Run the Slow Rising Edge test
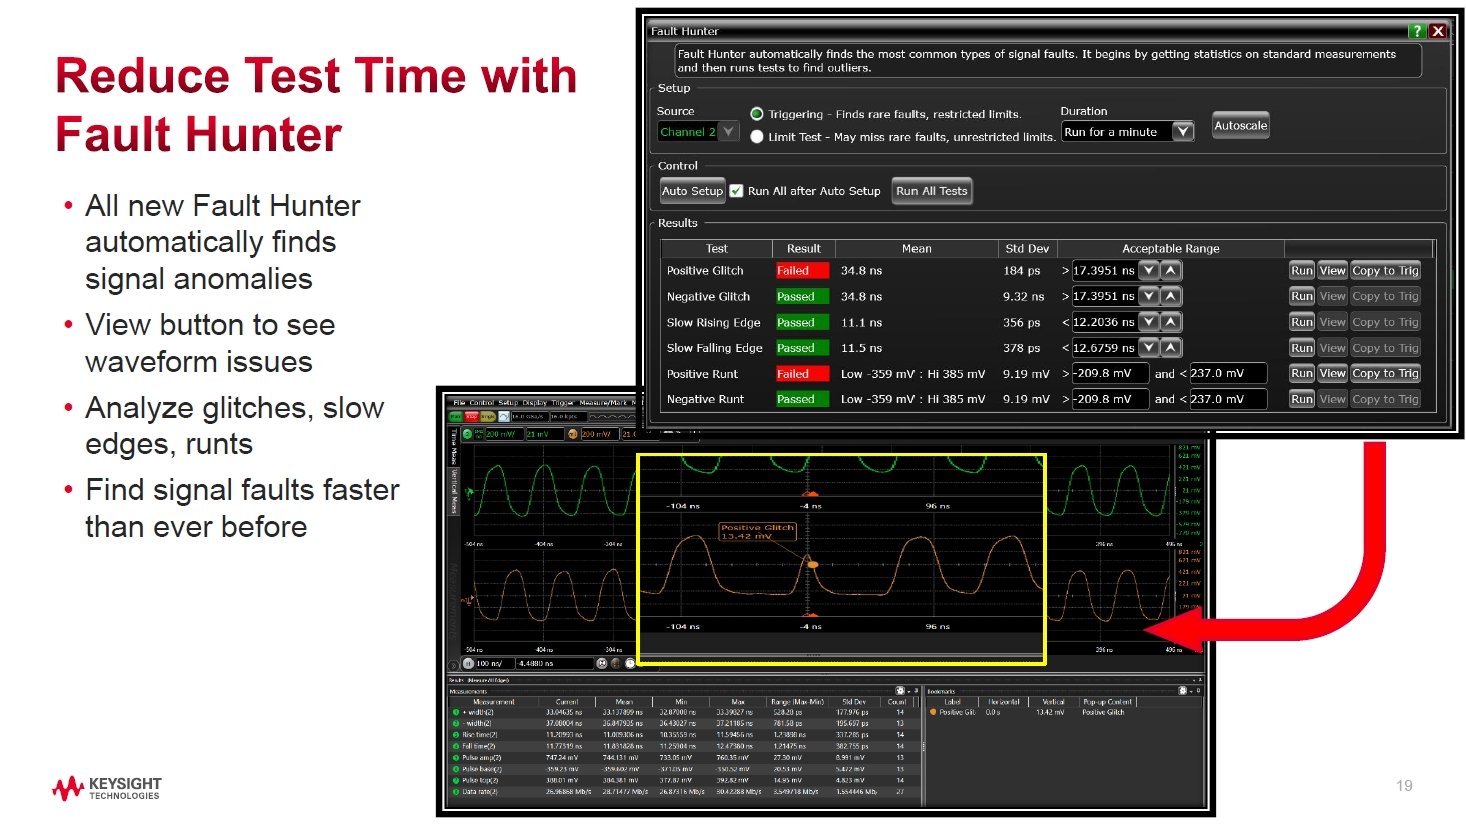Screen dimensions: 1466x824 coord(1302,322)
